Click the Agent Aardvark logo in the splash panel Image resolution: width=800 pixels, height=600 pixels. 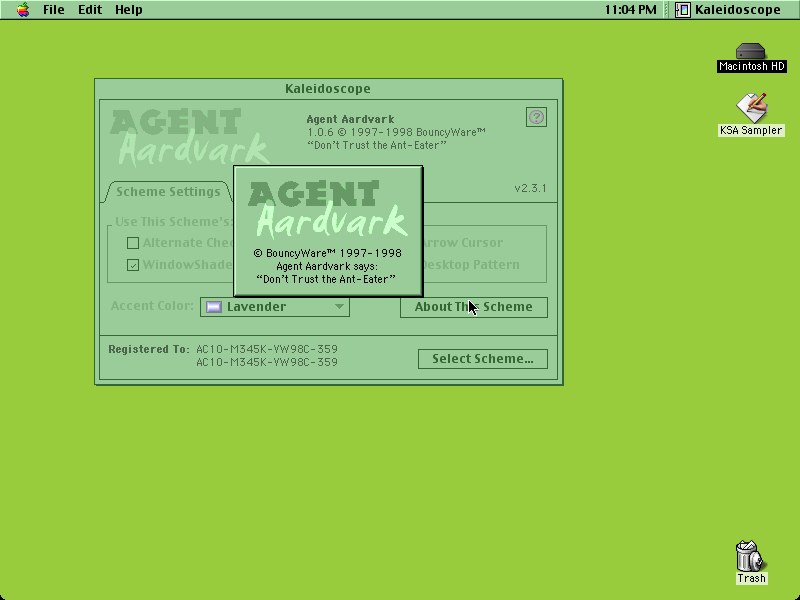(x=328, y=209)
